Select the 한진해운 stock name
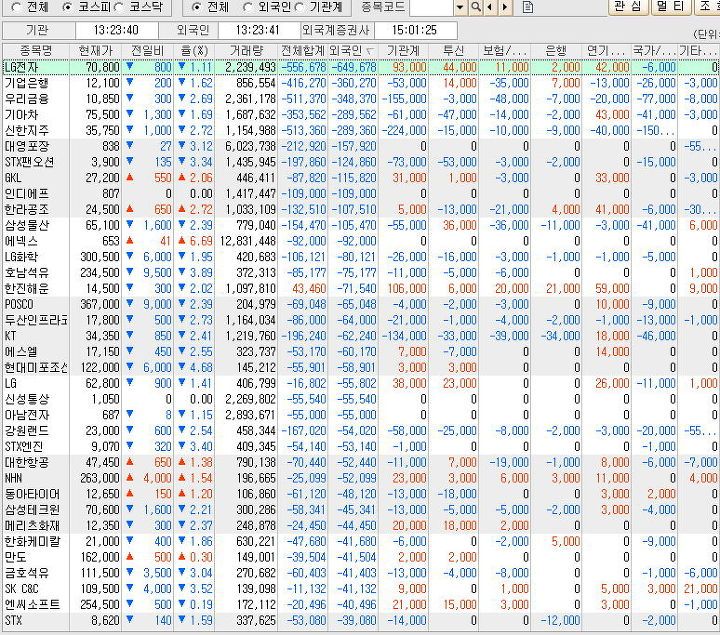This screenshot has width=720, height=635. [27, 288]
